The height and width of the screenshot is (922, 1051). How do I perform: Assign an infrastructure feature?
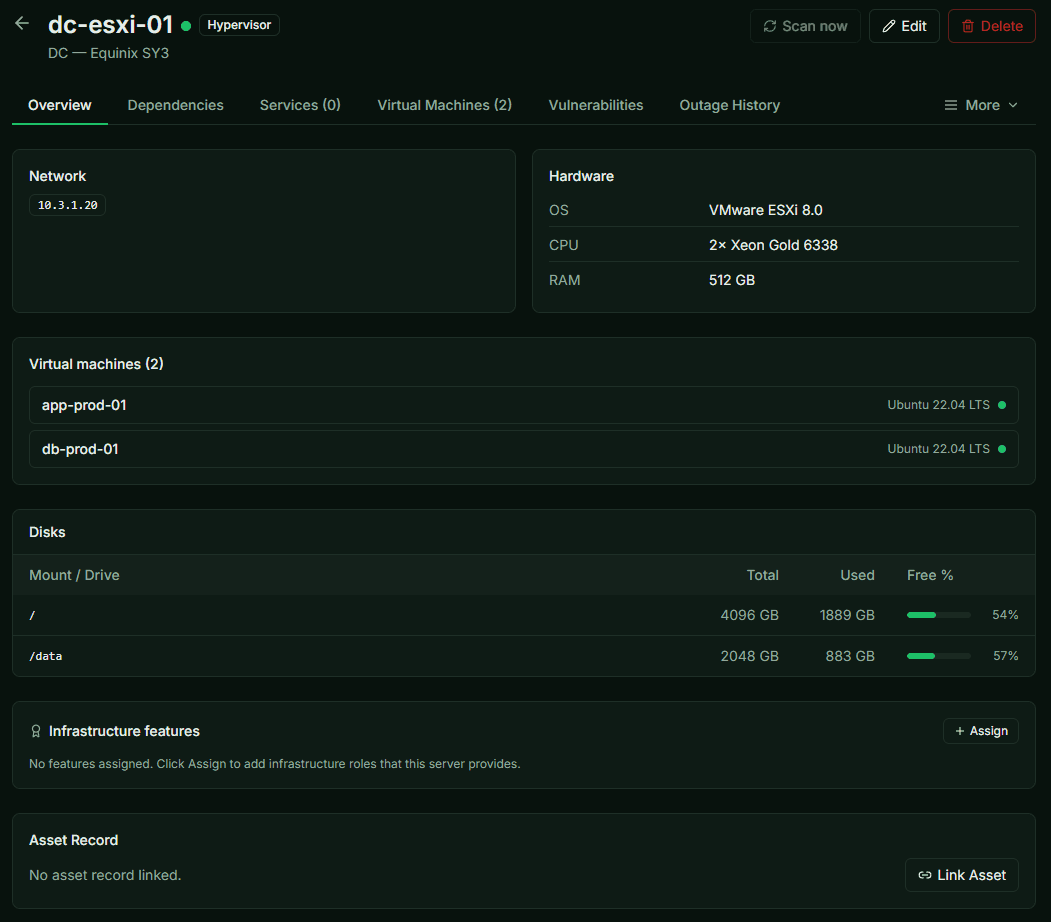point(981,731)
